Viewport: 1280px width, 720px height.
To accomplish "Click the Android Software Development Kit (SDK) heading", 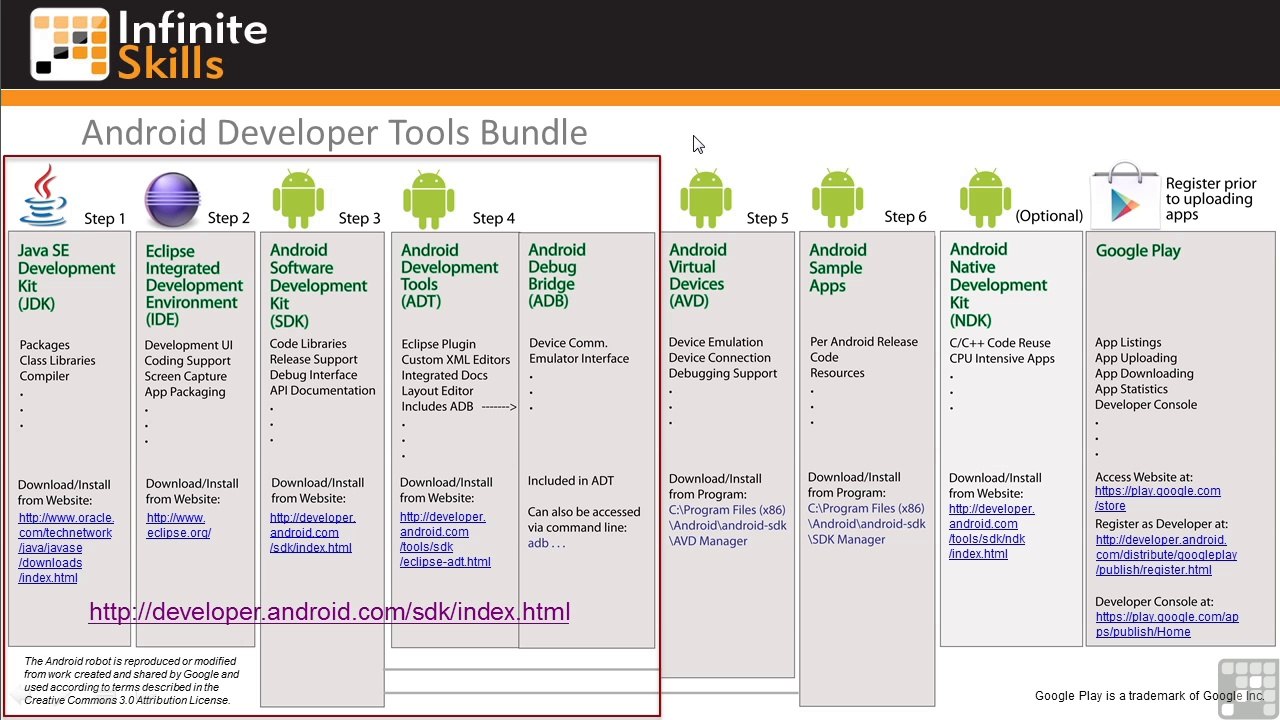I will (x=318, y=285).
